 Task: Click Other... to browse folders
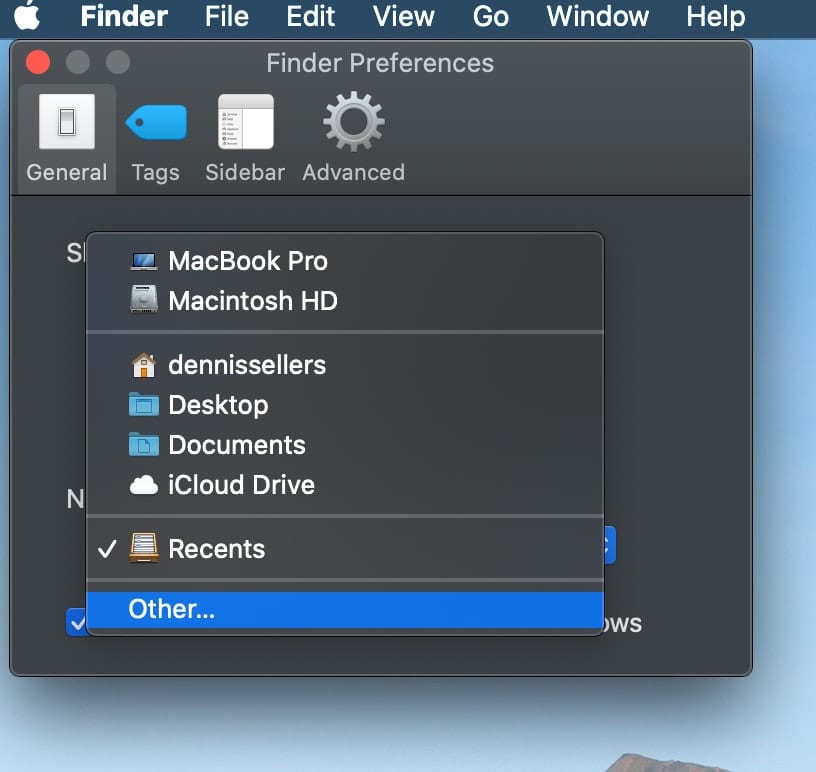click(172, 609)
